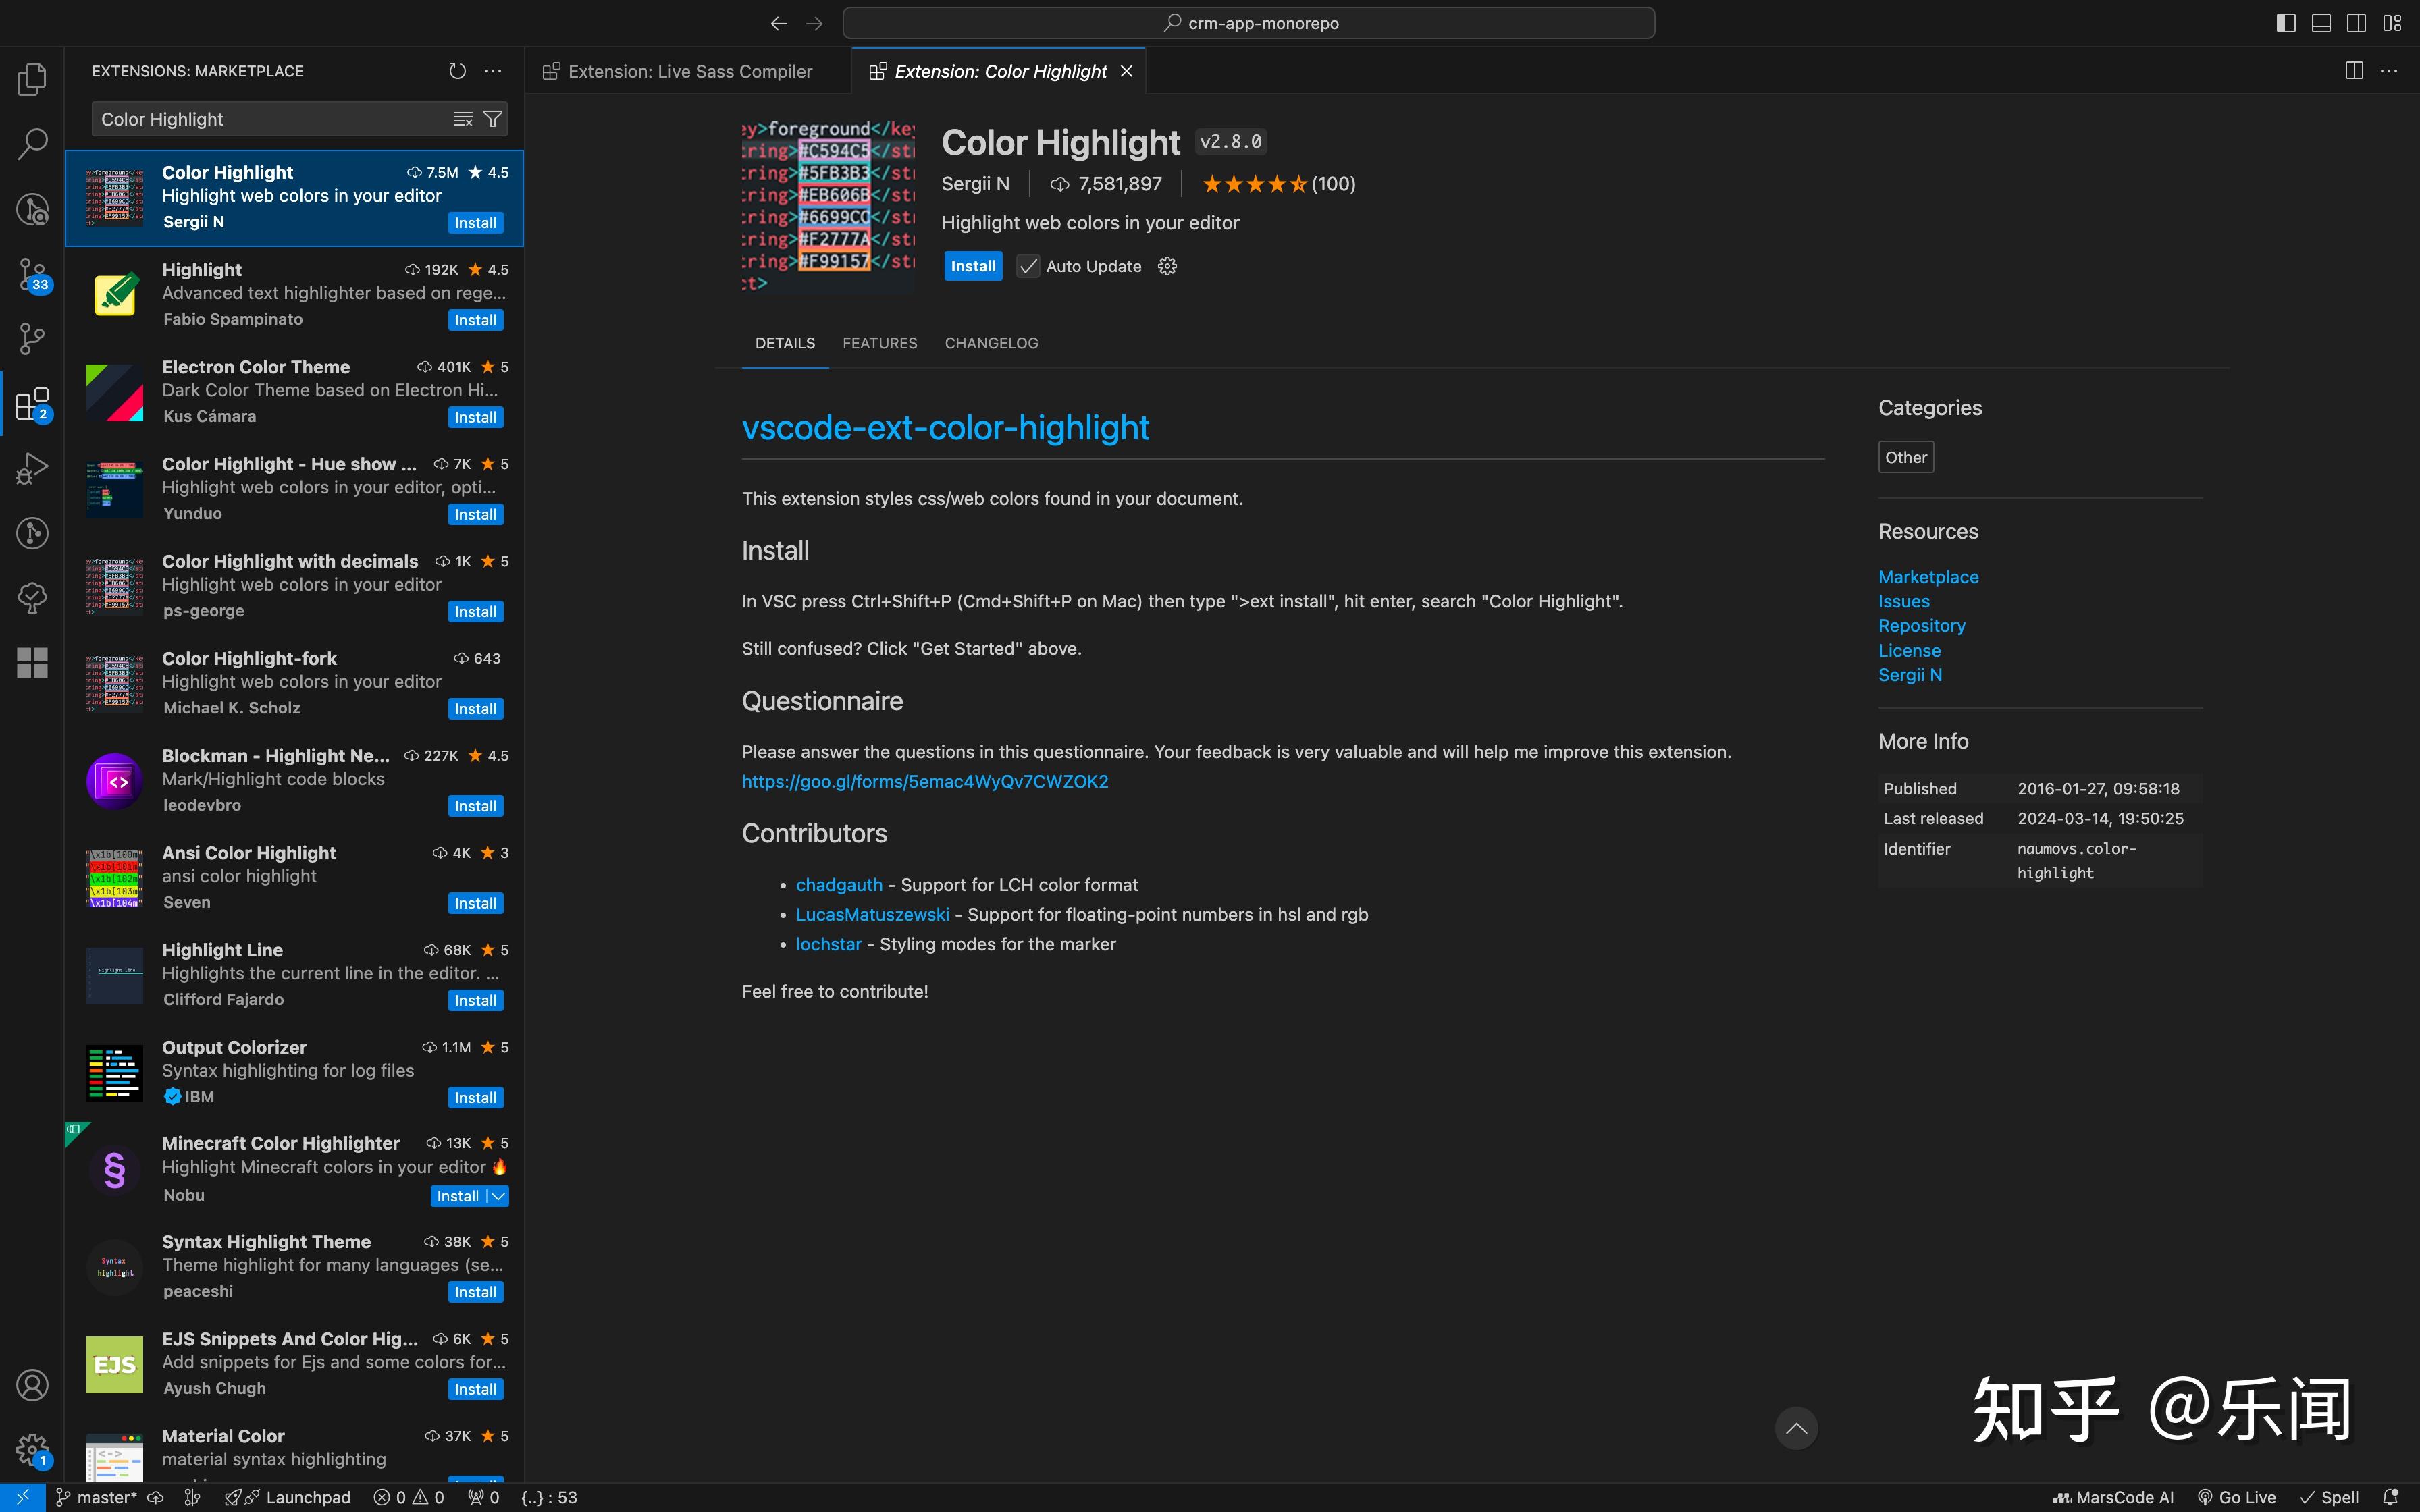Screen dimensions: 2420x1512
Task: Open Sergii N publisher name in header
Action: point(975,184)
